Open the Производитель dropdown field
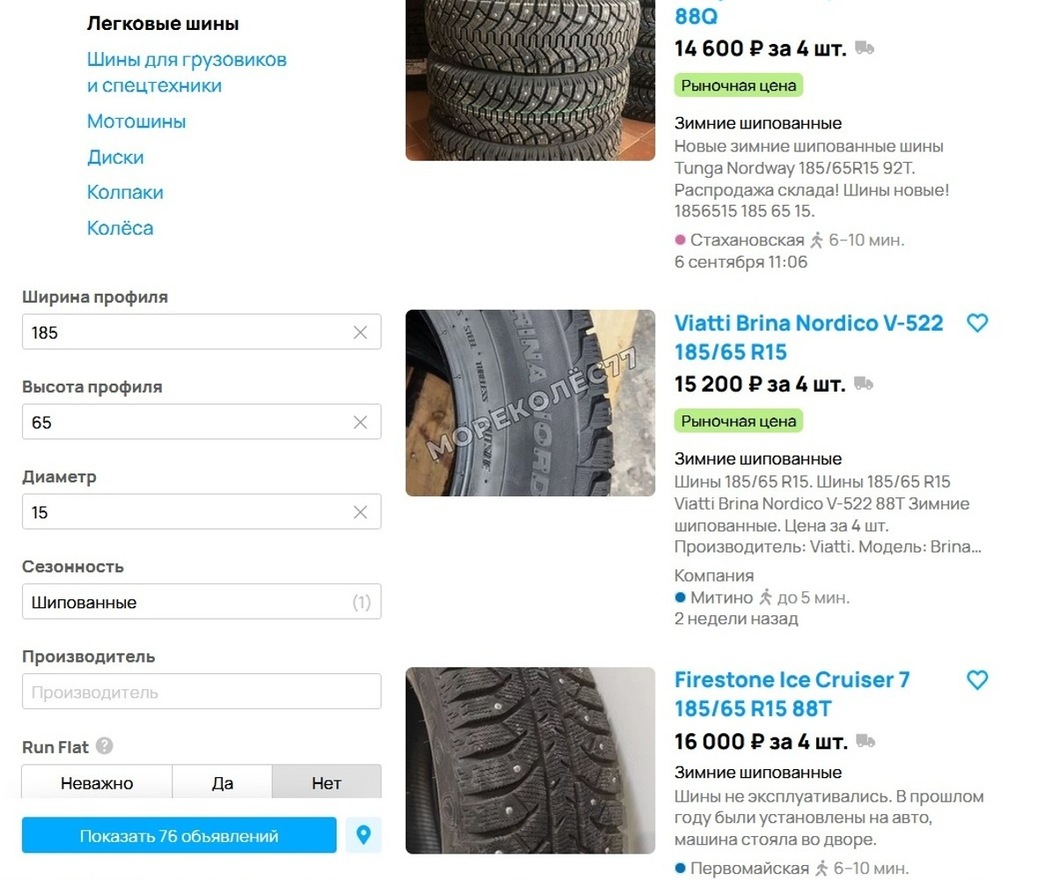This screenshot has height=880, width=1046. pyautogui.click(x=201, y=692)
